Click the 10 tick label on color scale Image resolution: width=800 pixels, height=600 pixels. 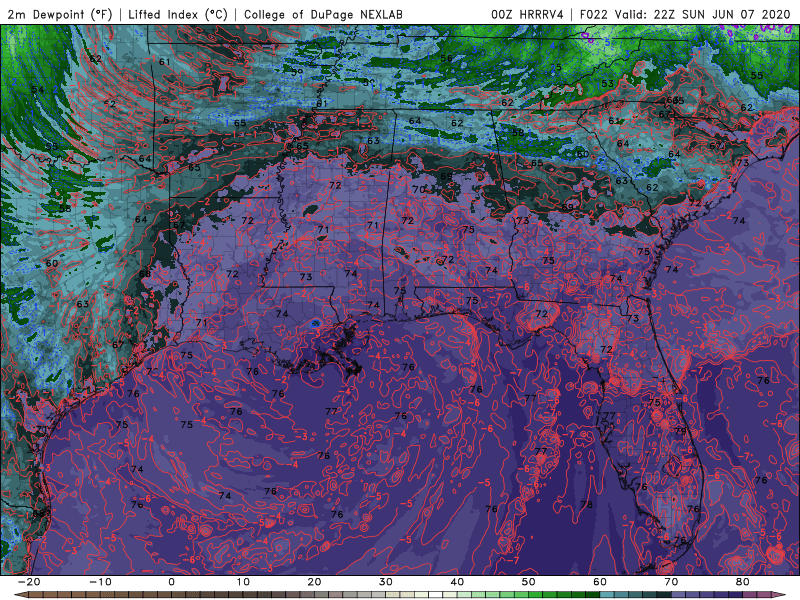pos(243,582)
